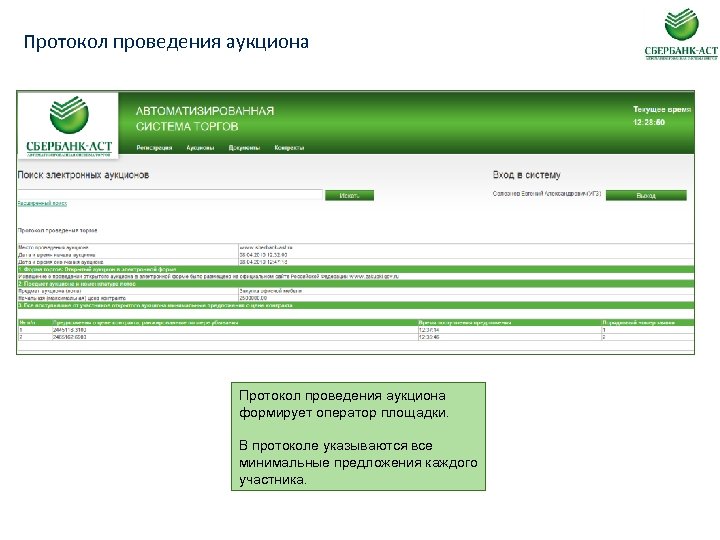Click the Сбербанк-АСТ logo in the site header

pyautogui.click(x=68, y=125)
